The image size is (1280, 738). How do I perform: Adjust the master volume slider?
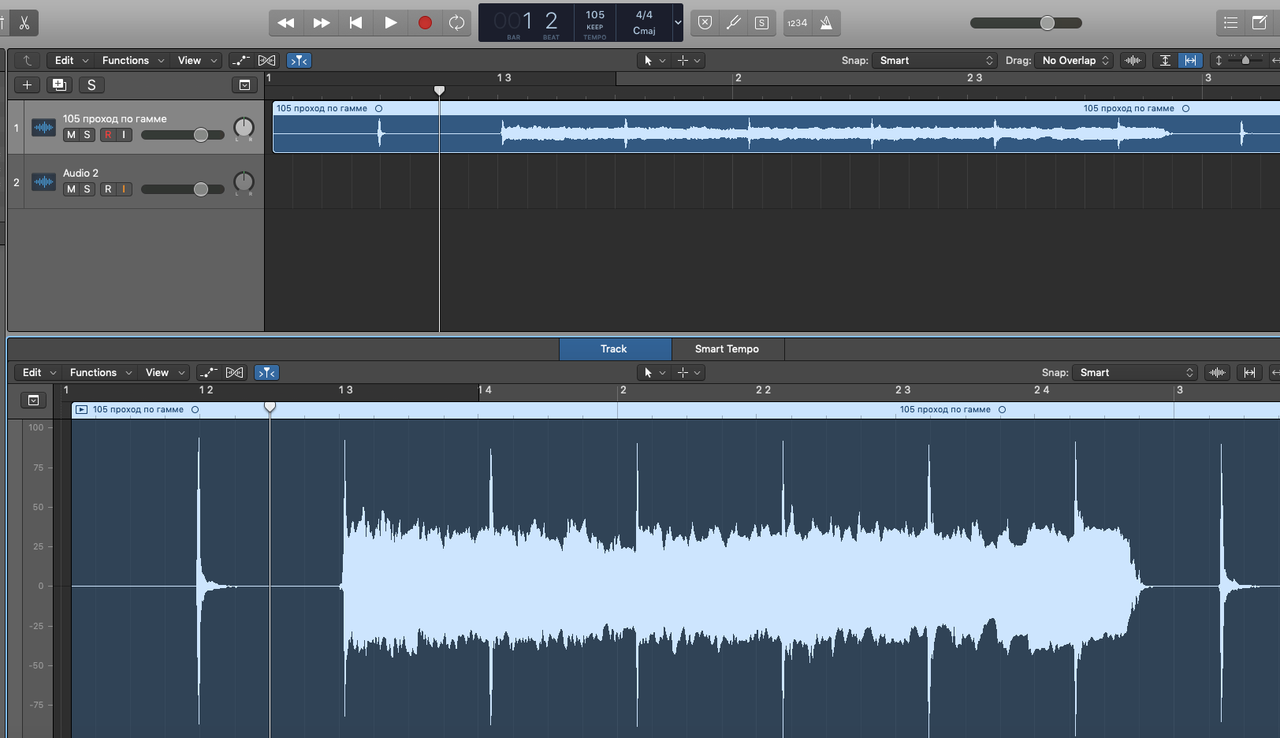[1026, 22]
